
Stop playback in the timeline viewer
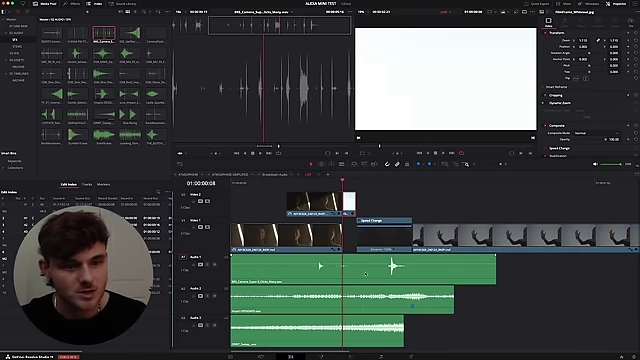pos(435,153)
